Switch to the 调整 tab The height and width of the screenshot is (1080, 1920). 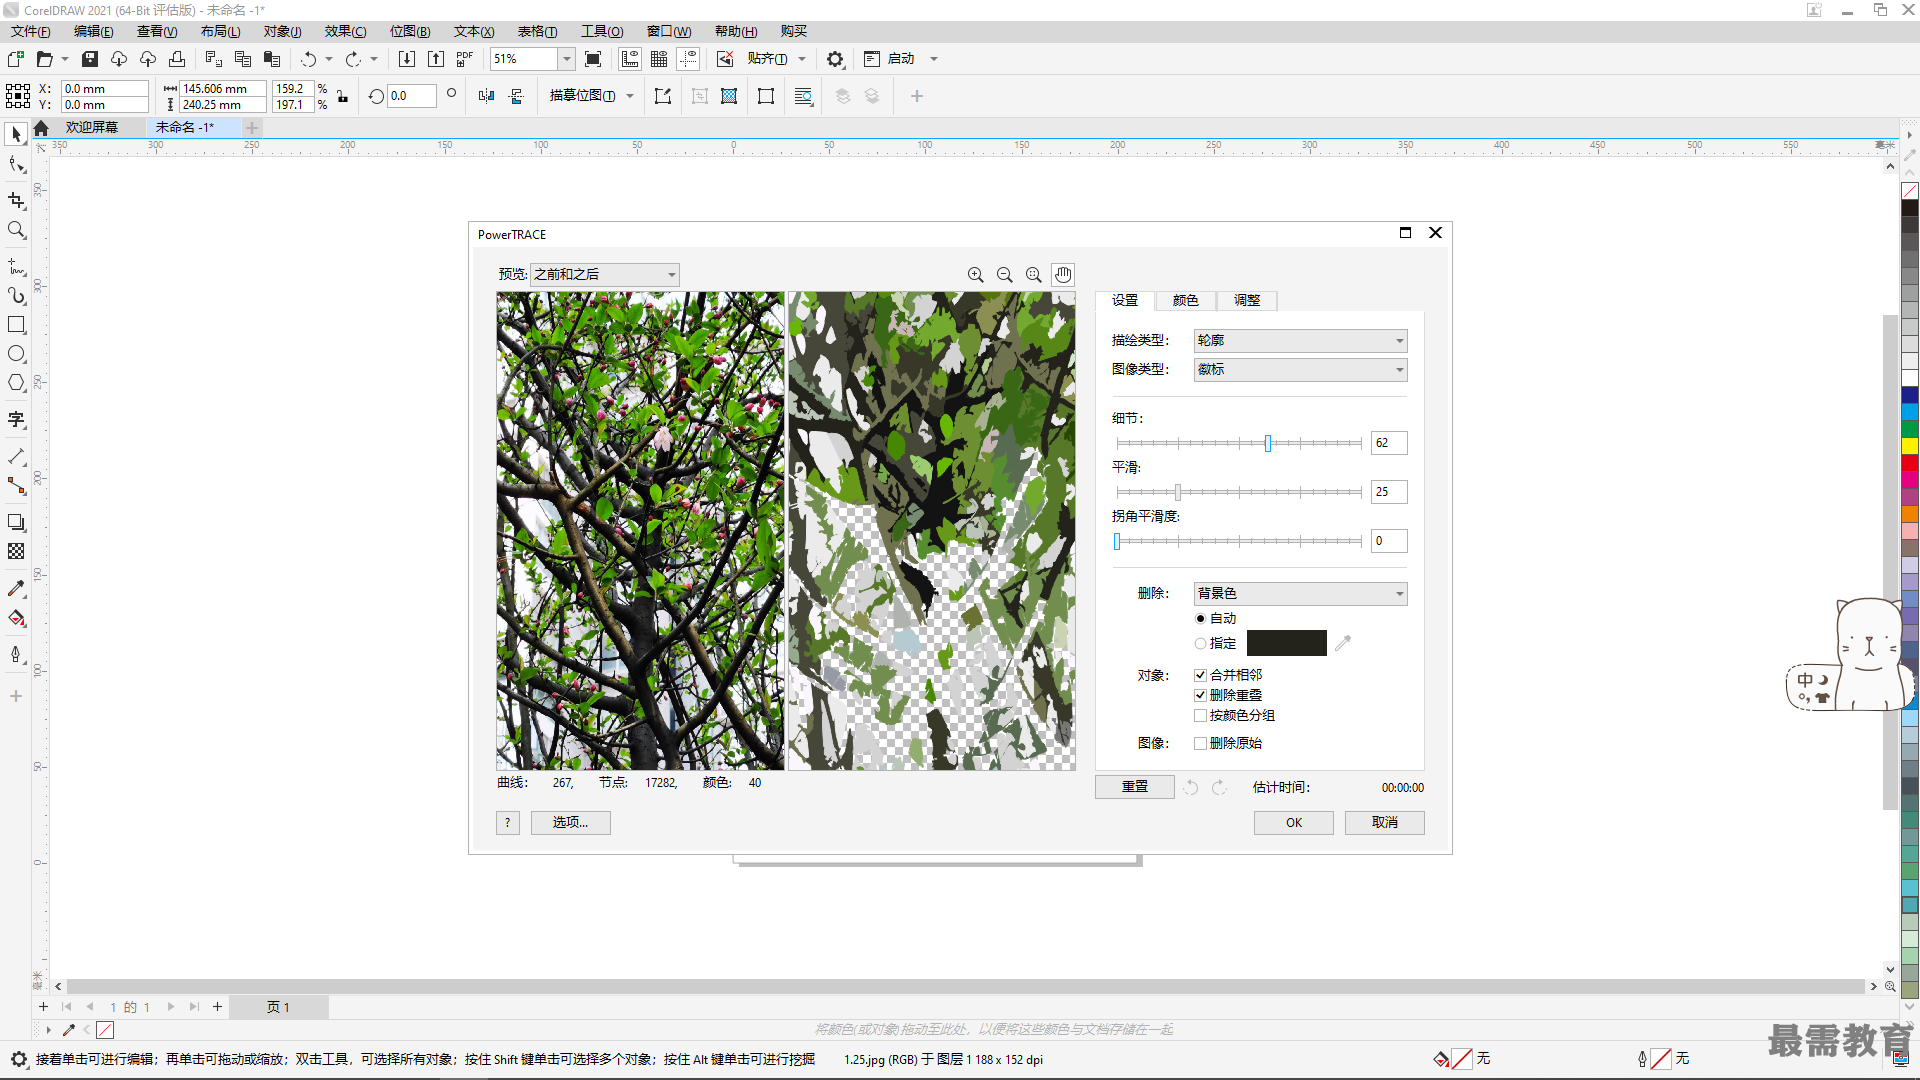(x=1247, y=300)
